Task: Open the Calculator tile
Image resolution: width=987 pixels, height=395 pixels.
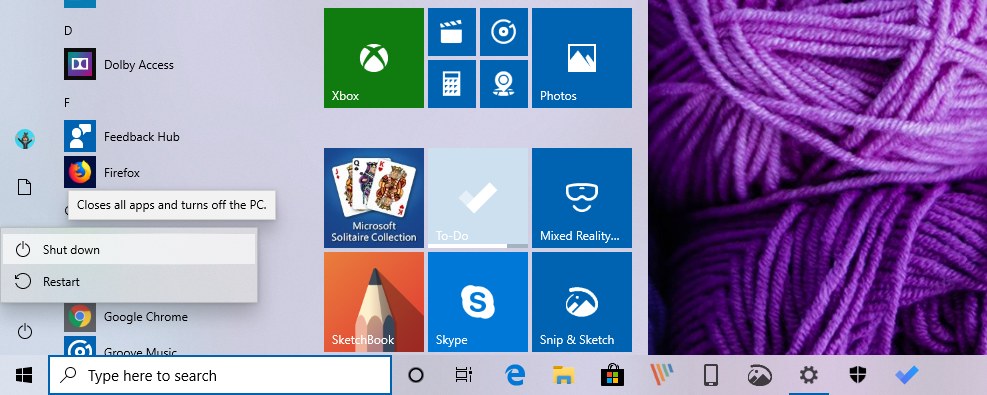Action: tap(451, 84)
